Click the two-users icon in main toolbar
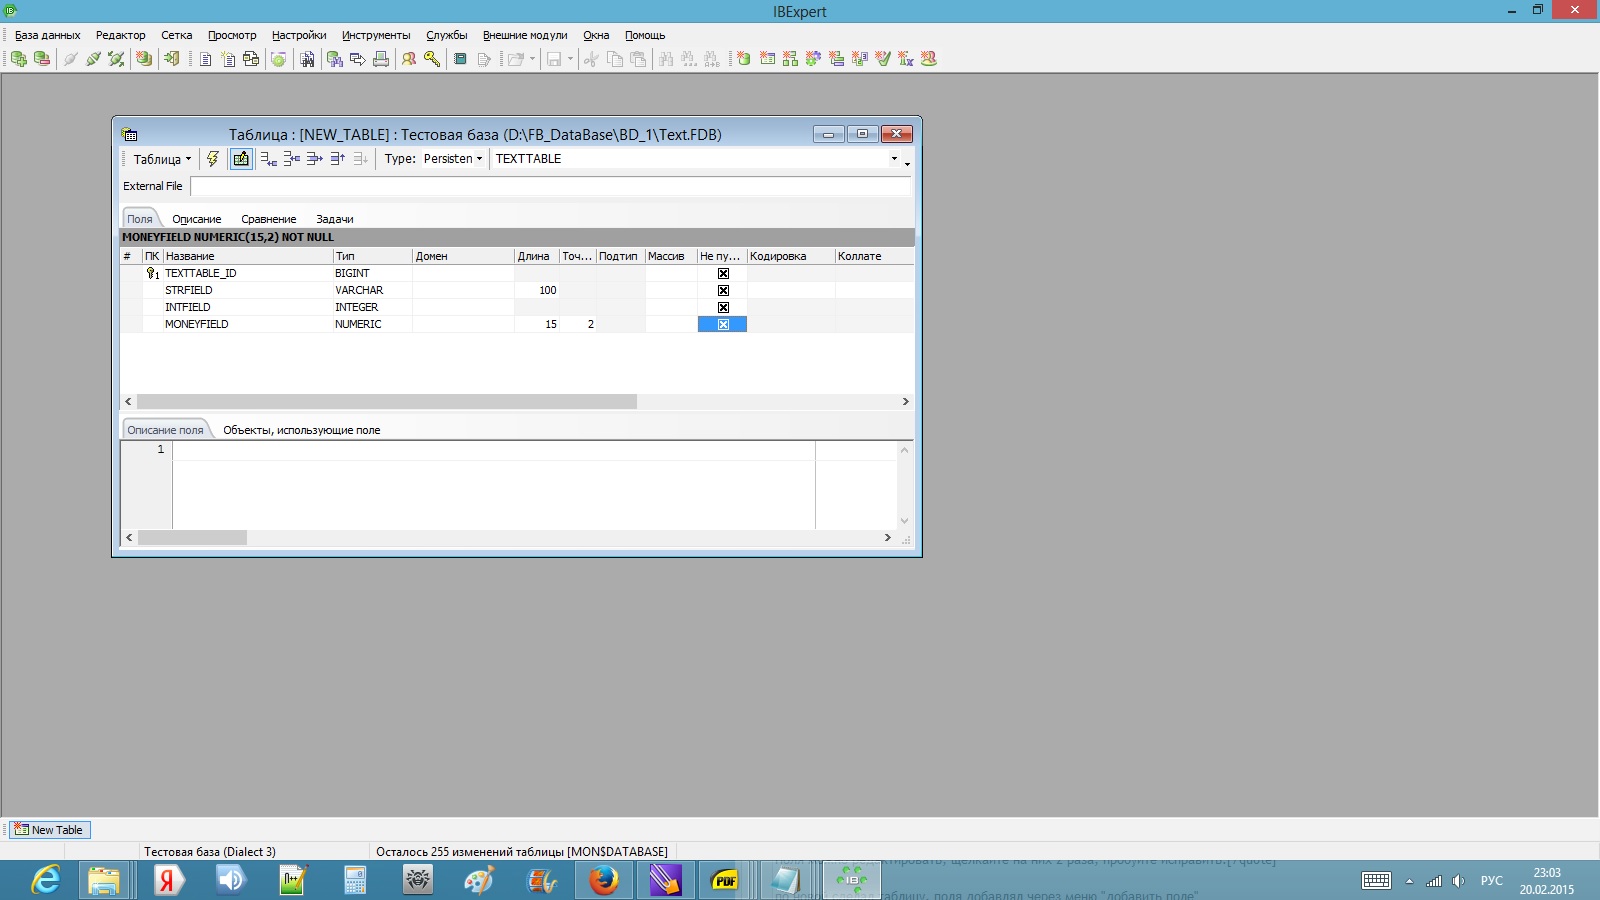Screen dimensions: 1600x900 [409, 59]
